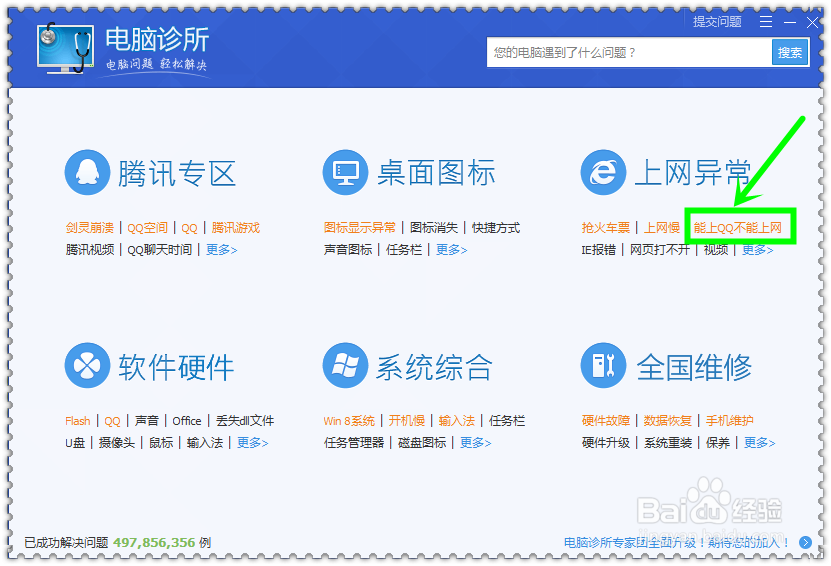The width and height of the screenshot is (831, 566).
Task: Open the 腾讯专区 heading
Action: (x=176, y=173)
